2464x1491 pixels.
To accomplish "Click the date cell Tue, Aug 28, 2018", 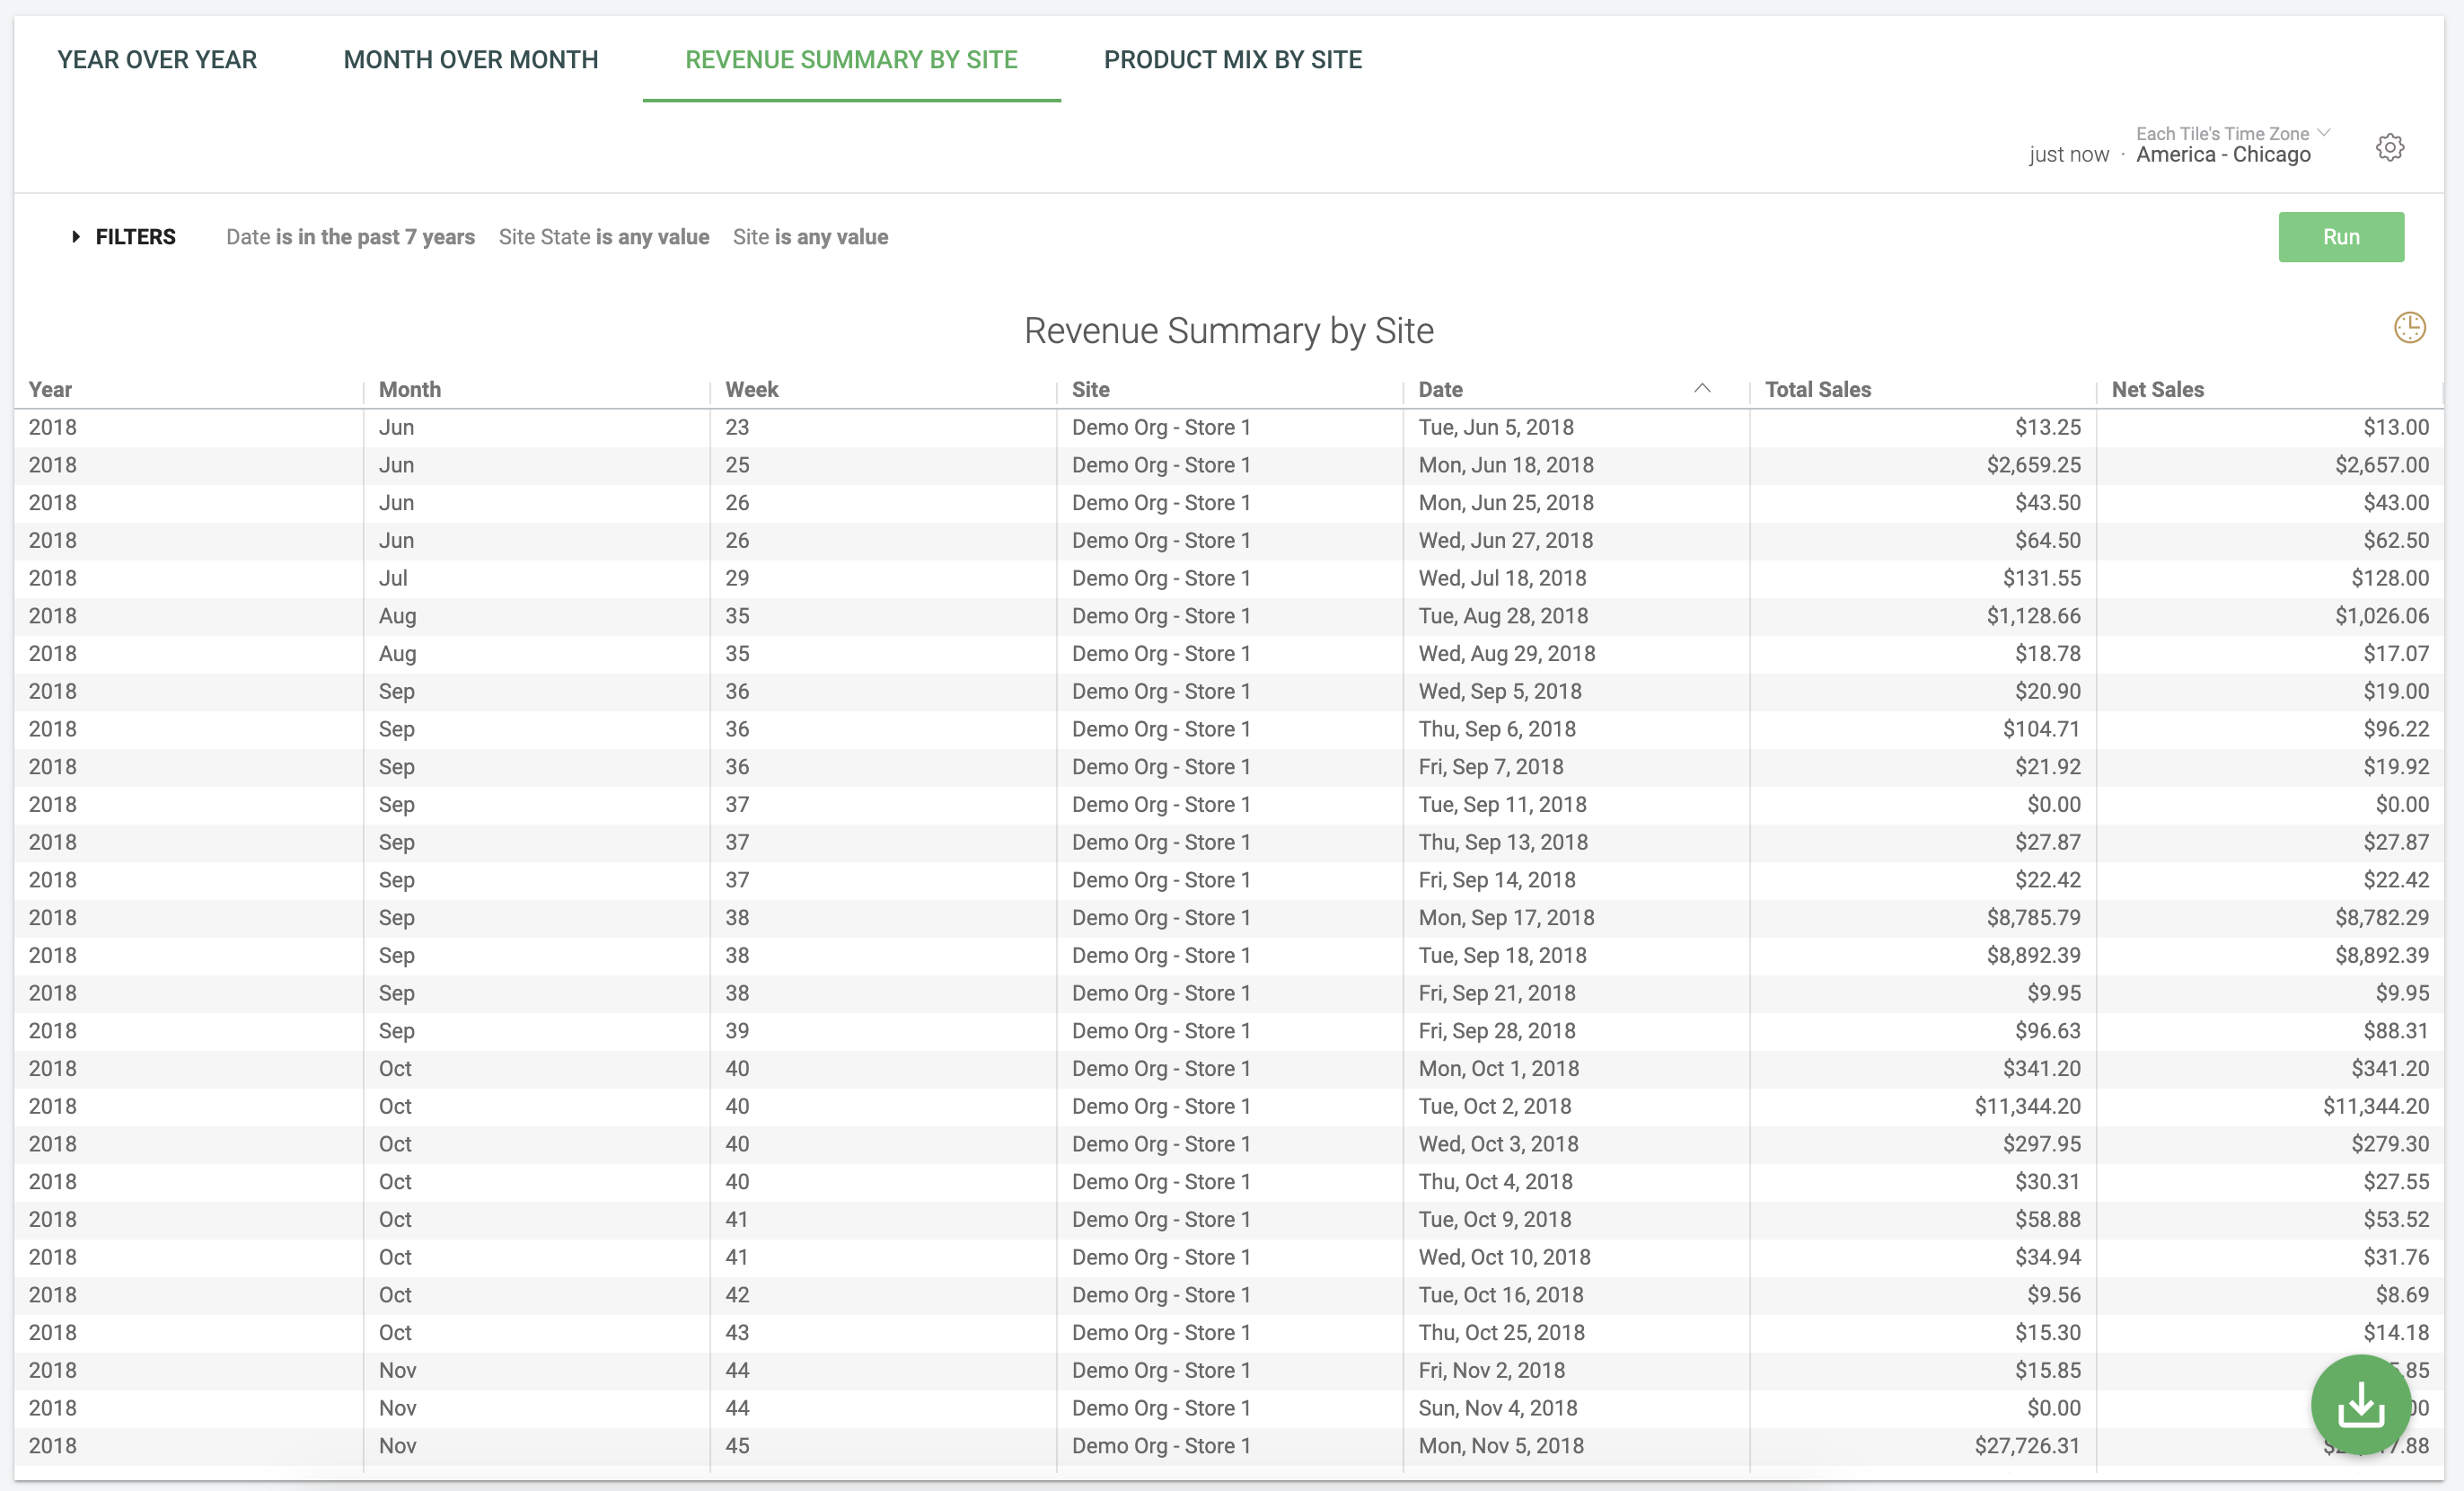I will coord(1502,616).
